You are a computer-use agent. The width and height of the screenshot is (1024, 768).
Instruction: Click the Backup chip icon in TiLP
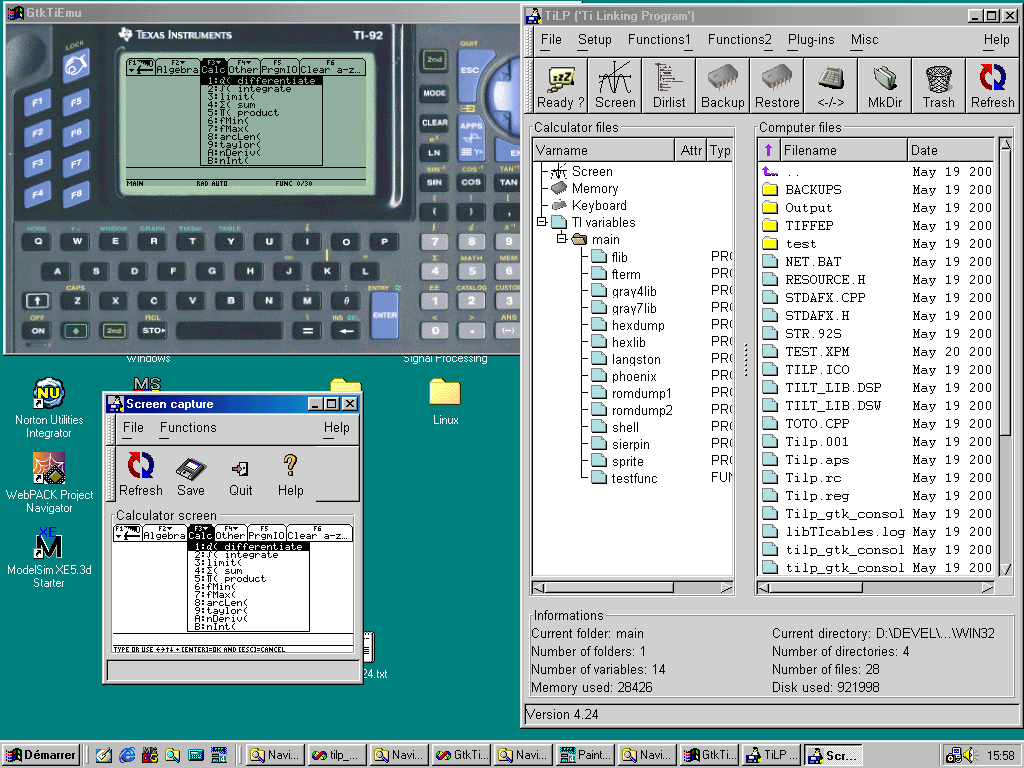722,86
